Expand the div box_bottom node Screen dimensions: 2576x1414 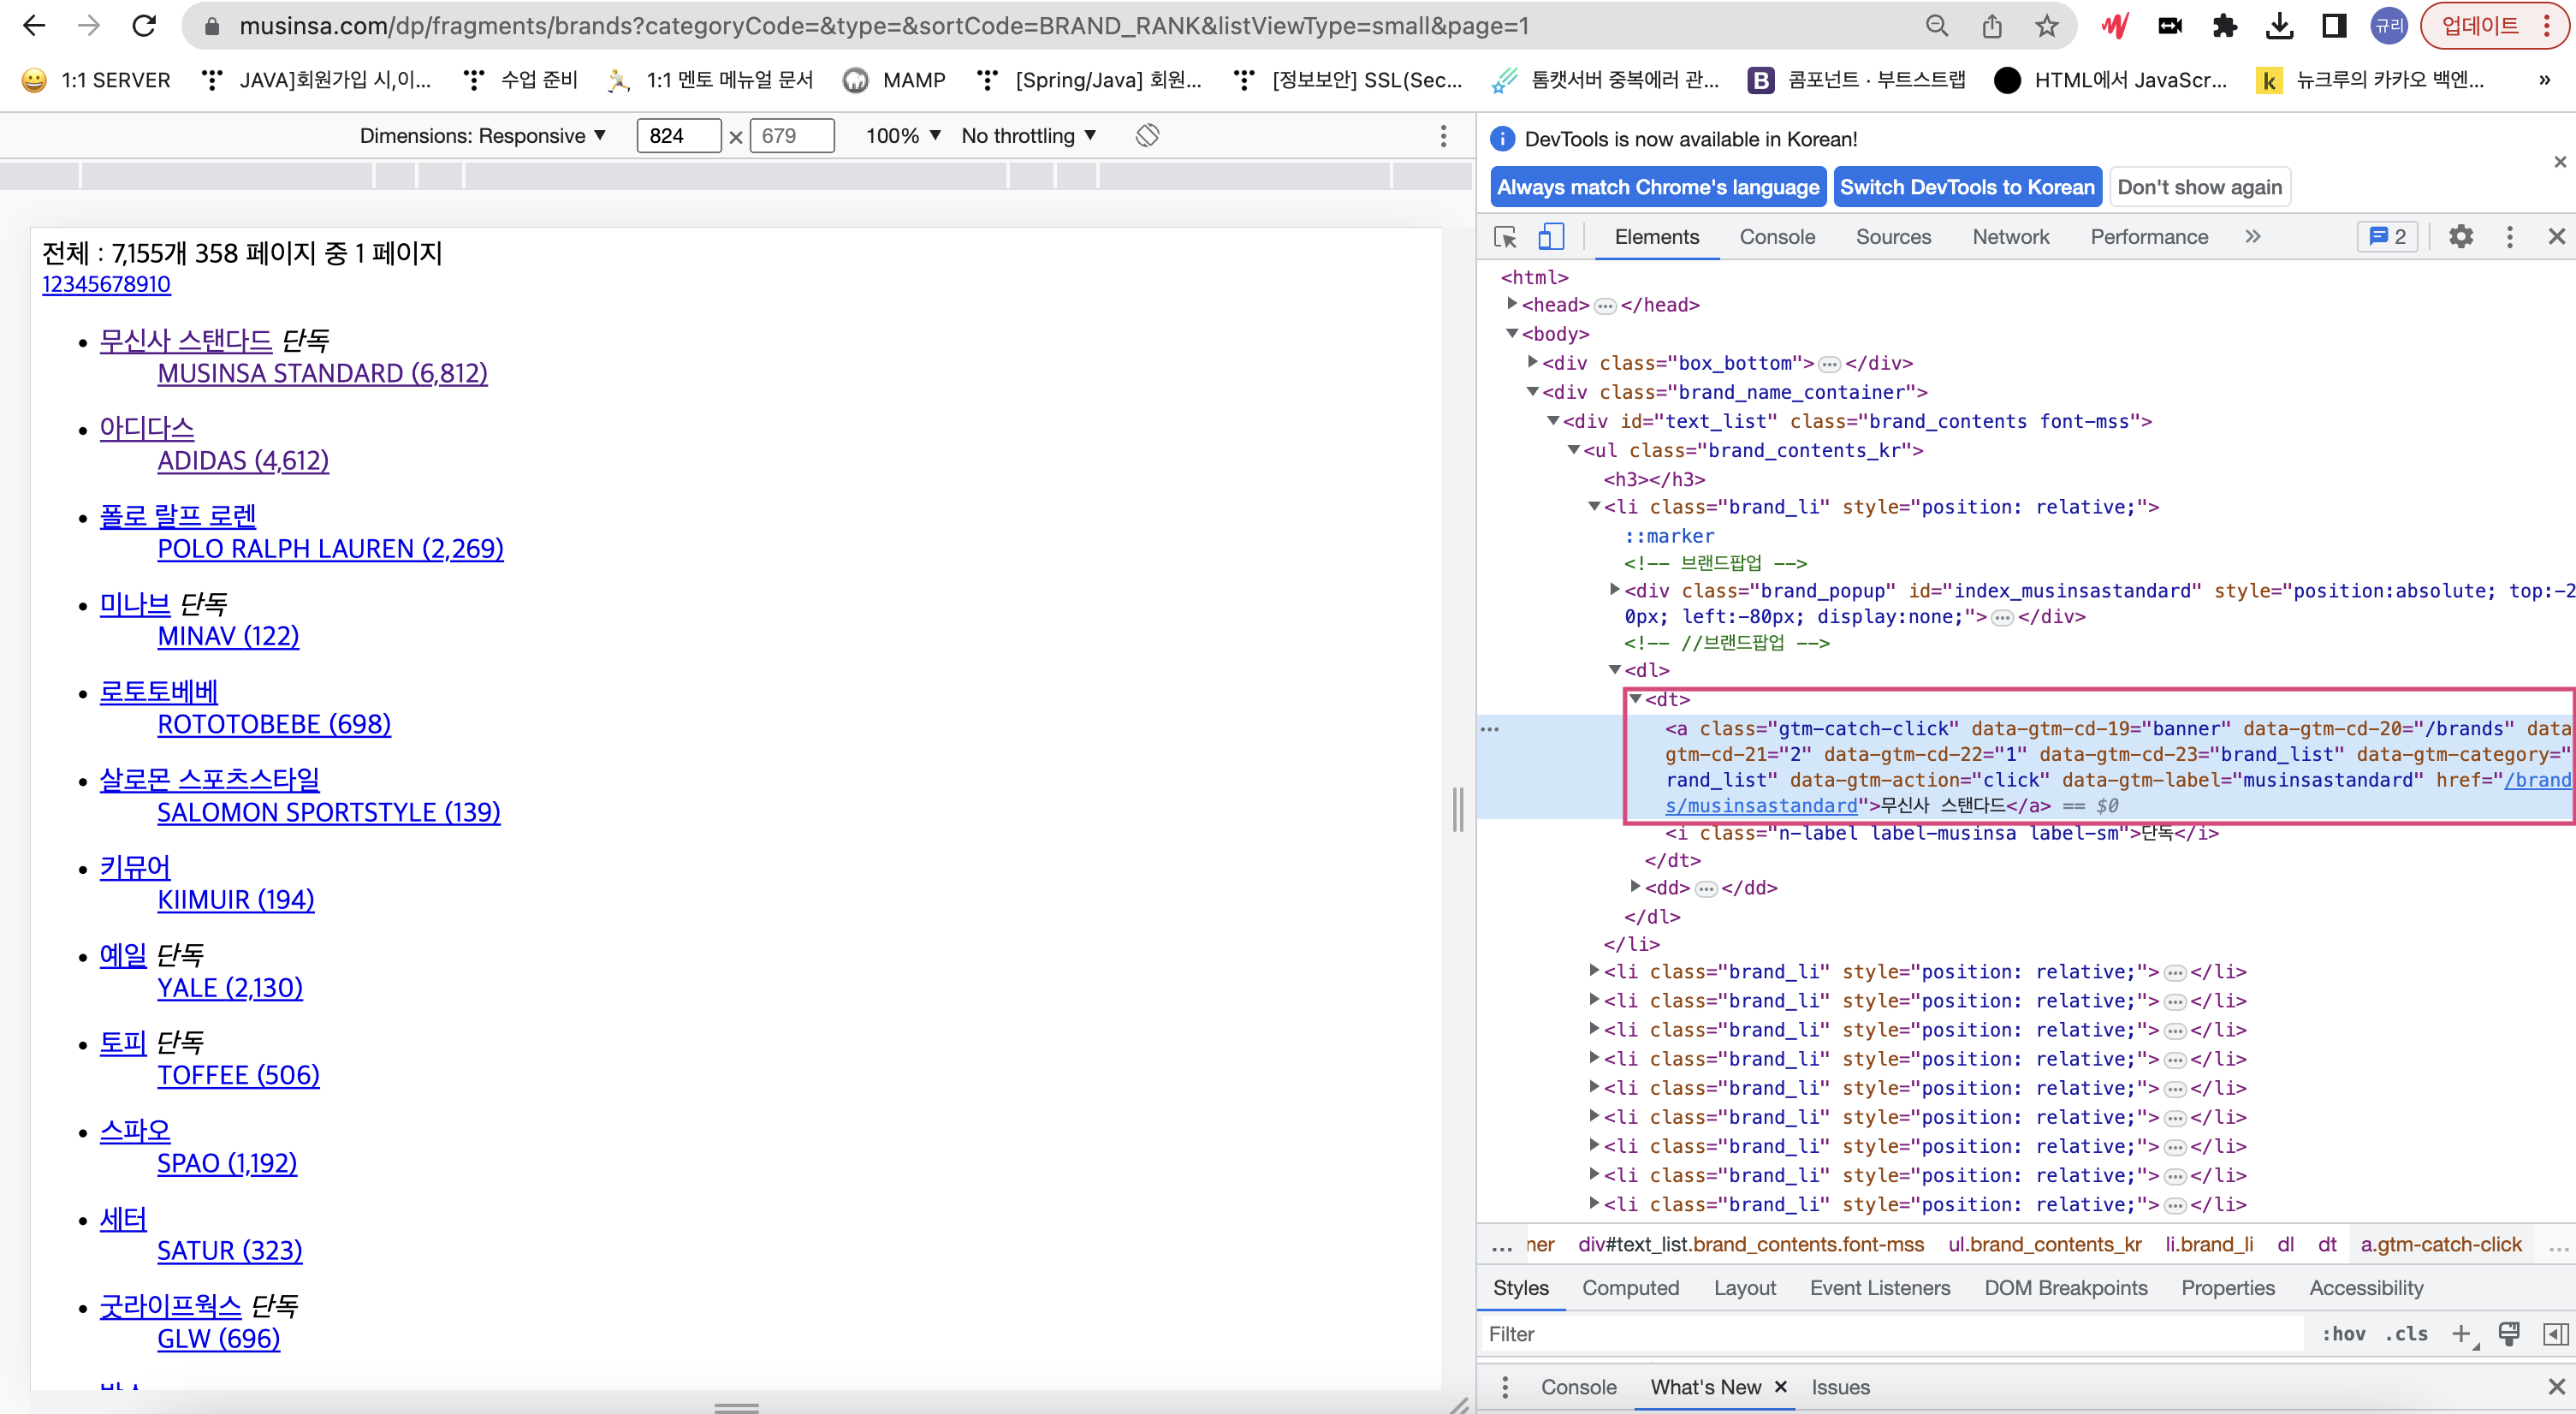[1533, 362]
